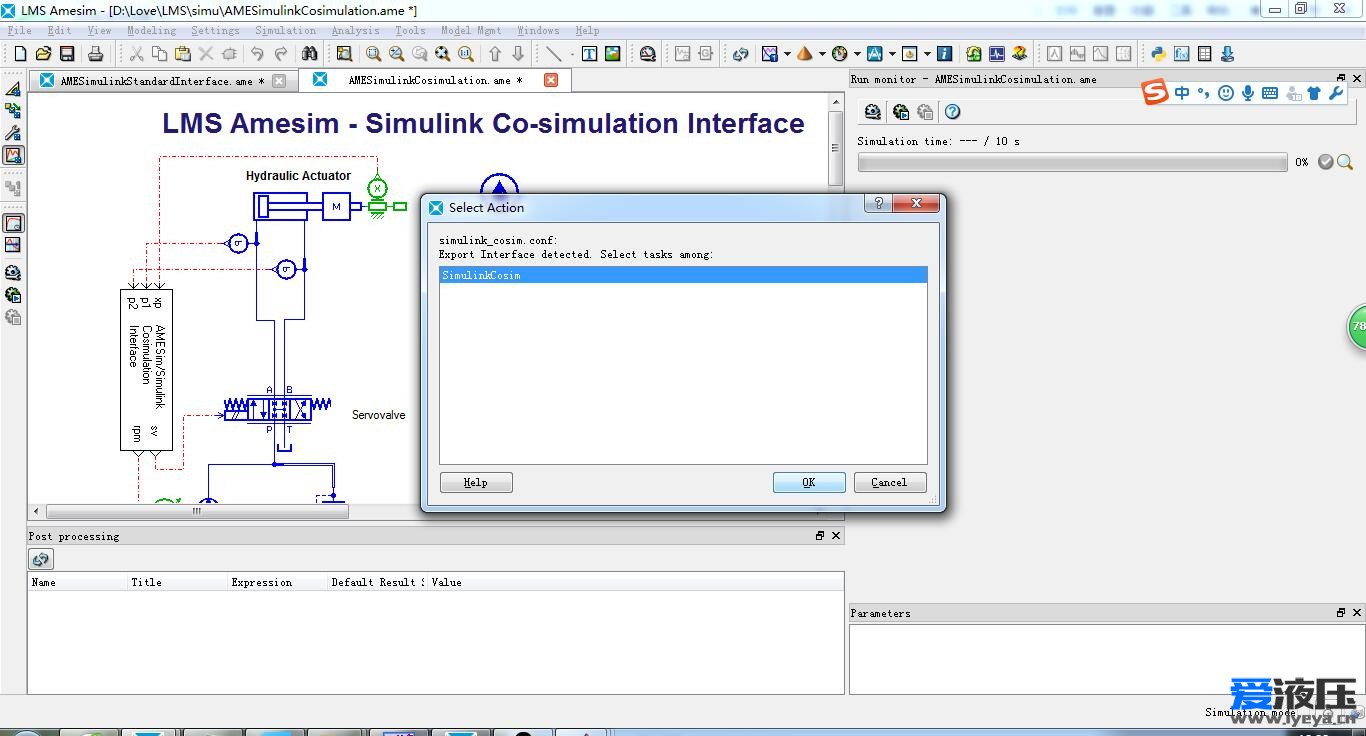
Task: Select the line drawing tool
Action: point(554,54)
